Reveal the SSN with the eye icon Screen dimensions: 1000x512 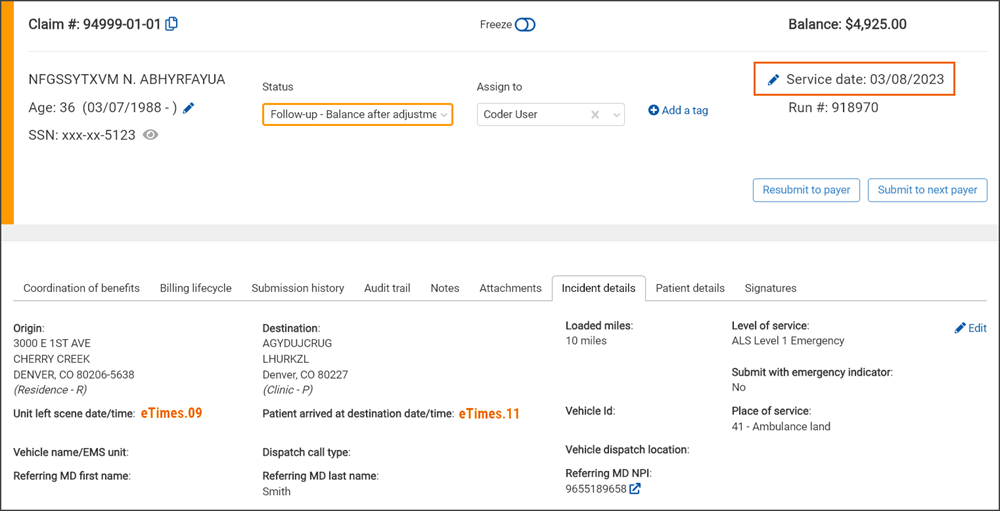click(150, 135)
